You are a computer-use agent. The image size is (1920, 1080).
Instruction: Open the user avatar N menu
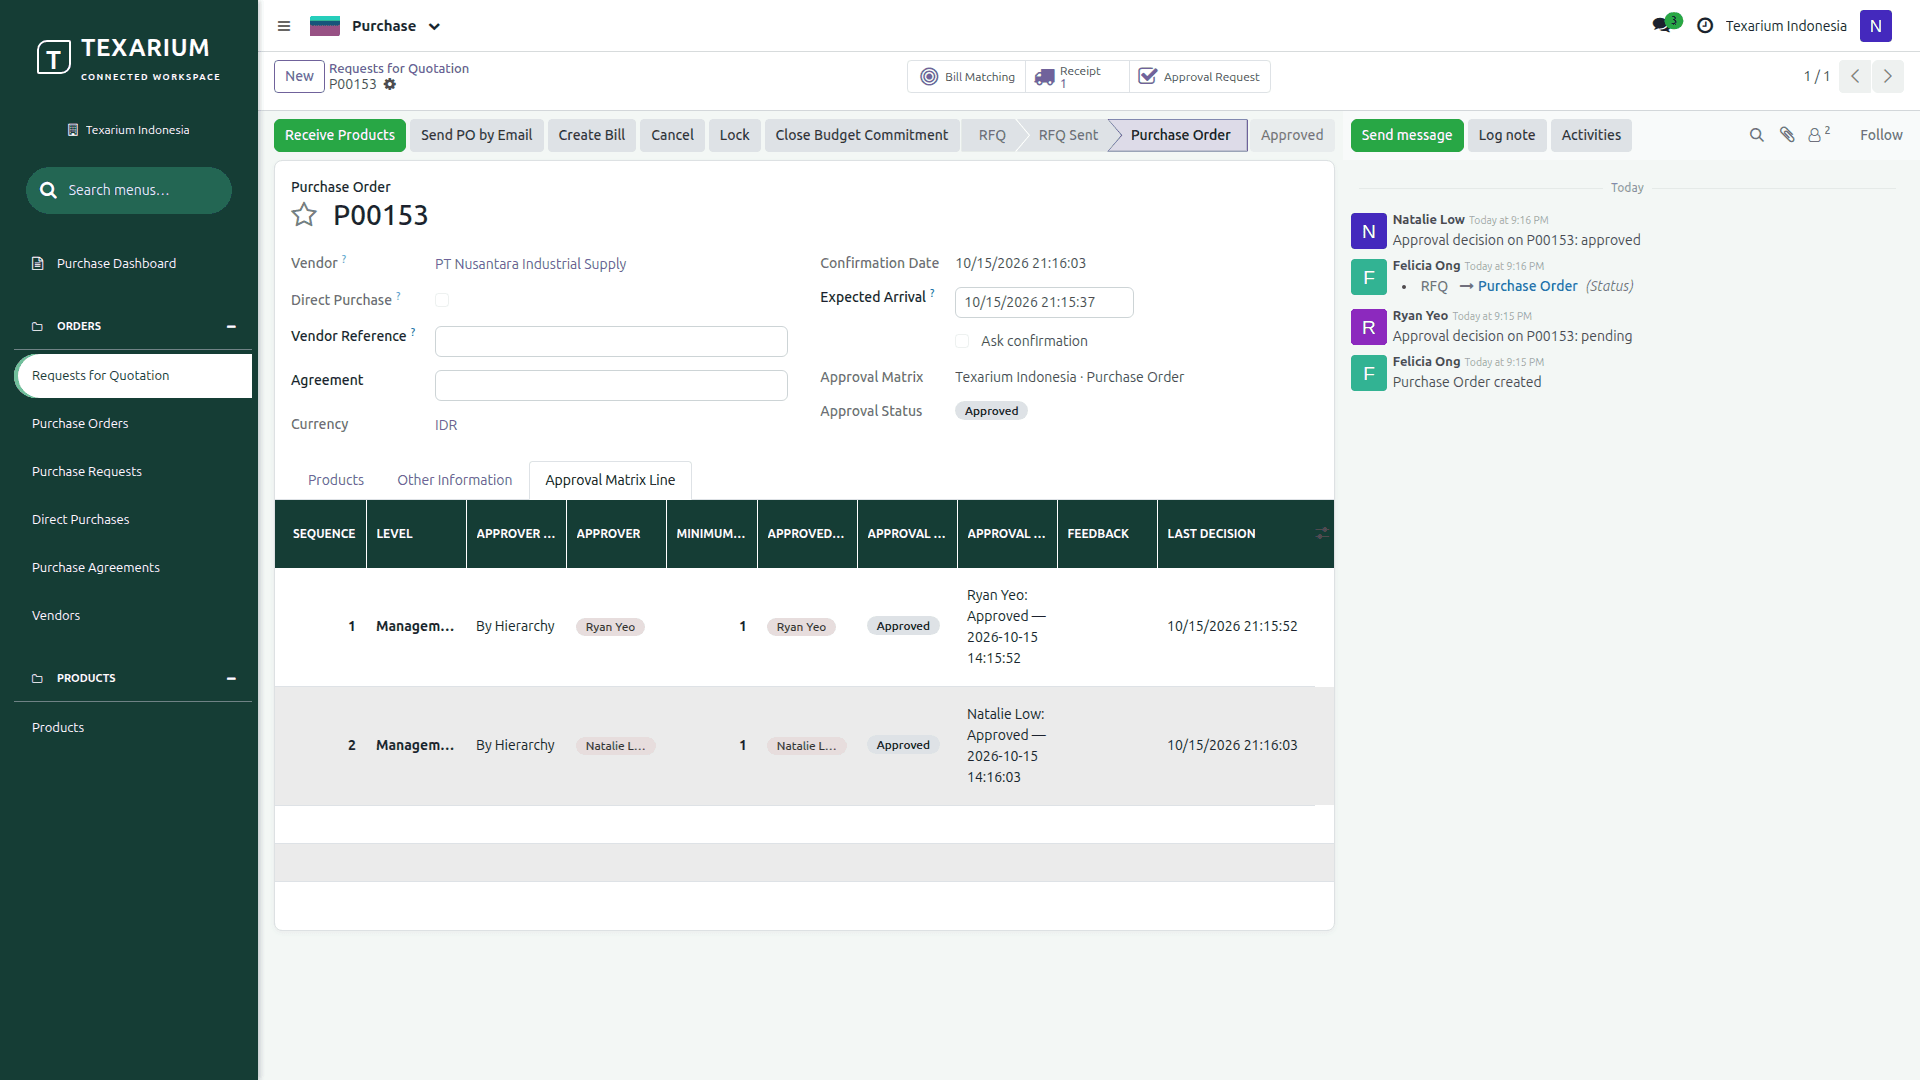click(x=1875, y=26)
